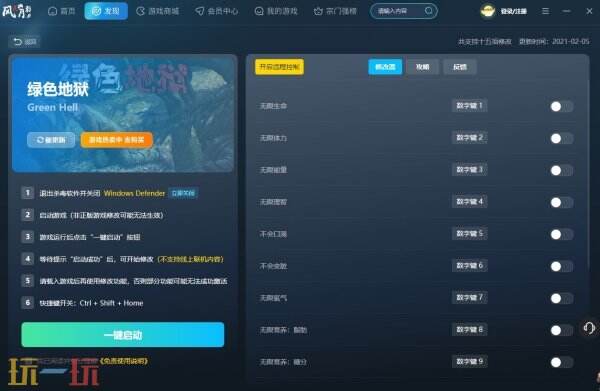Open the headset customer support icon

click(x=589, y=328)
